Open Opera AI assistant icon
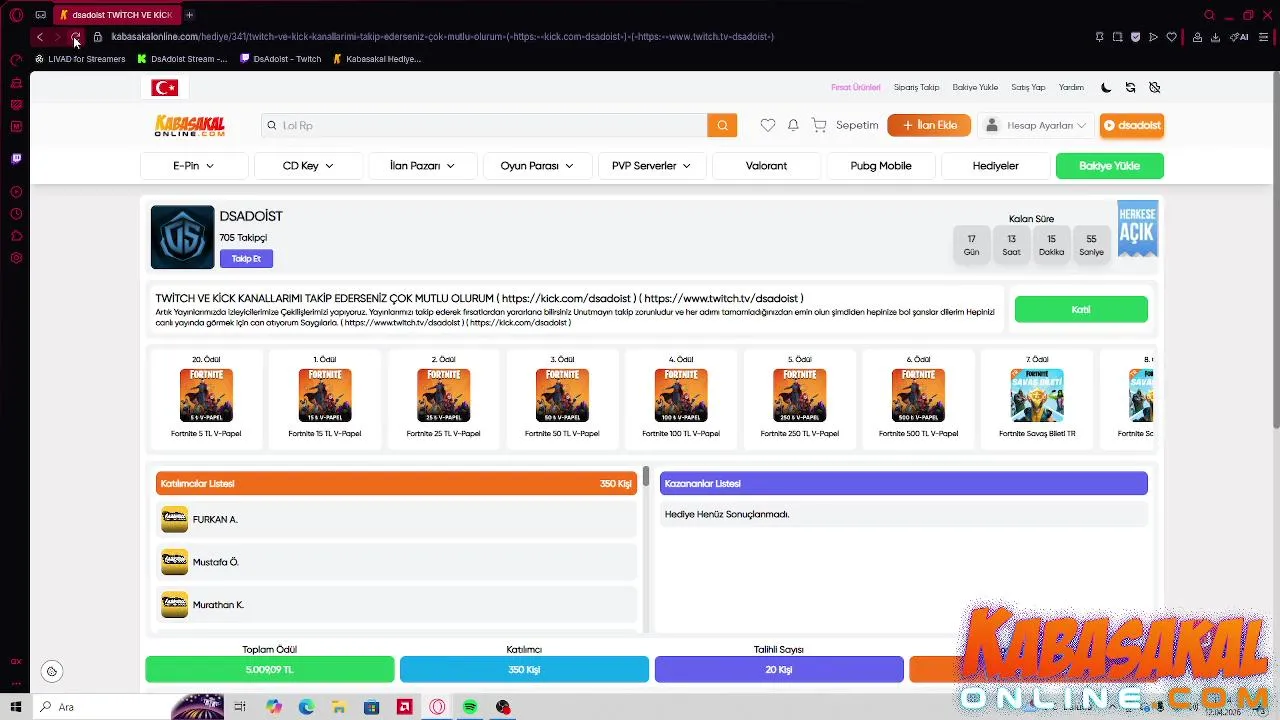 (x=1240, y=37)
